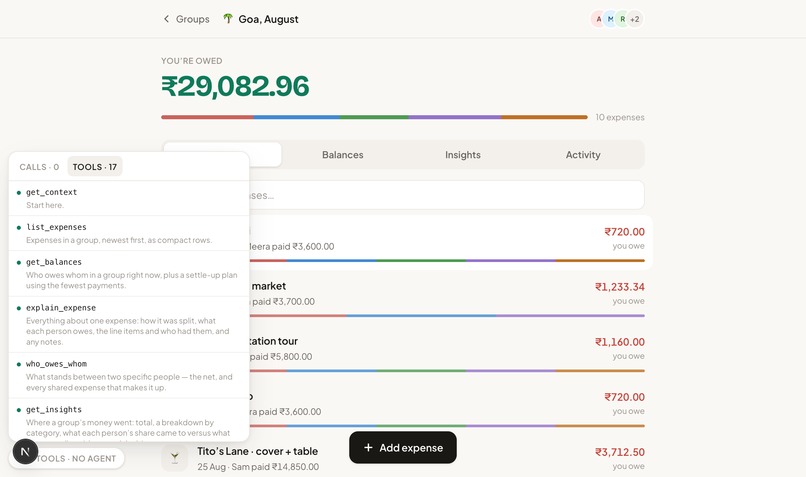
Task: Select the list_expenses tool
Action: [x=129, y=233]
